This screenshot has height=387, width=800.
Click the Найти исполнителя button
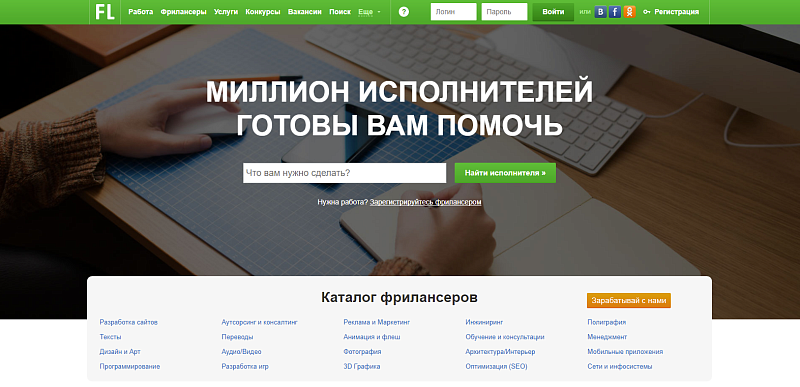(505, 173)
